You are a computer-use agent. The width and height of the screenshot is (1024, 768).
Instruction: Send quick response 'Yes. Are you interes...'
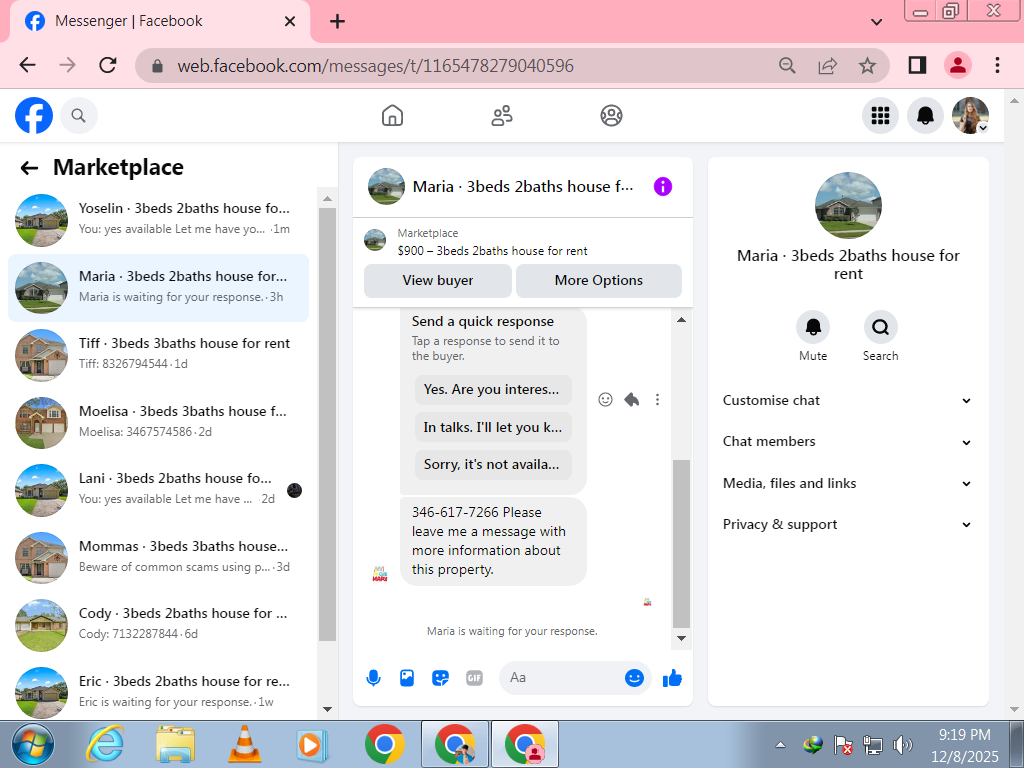click(x=493, y=390)
